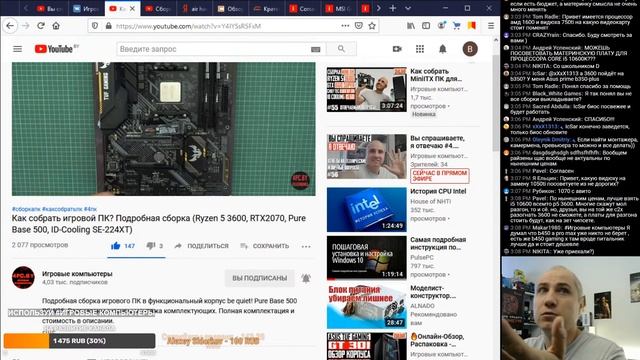Save the video with Сохранить
Image resolution: width=640 pixels, height=360 pixels.
[x=264, y=246]
